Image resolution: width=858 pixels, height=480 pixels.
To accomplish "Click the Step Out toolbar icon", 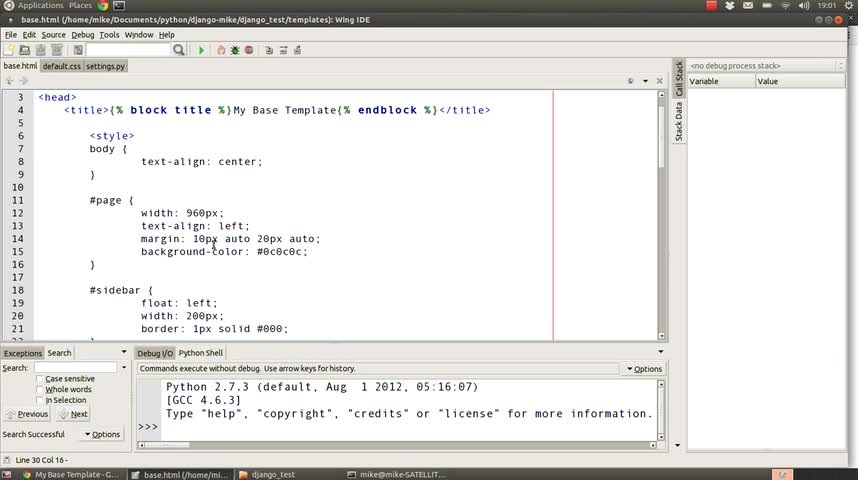I will (x=298, y=50).
